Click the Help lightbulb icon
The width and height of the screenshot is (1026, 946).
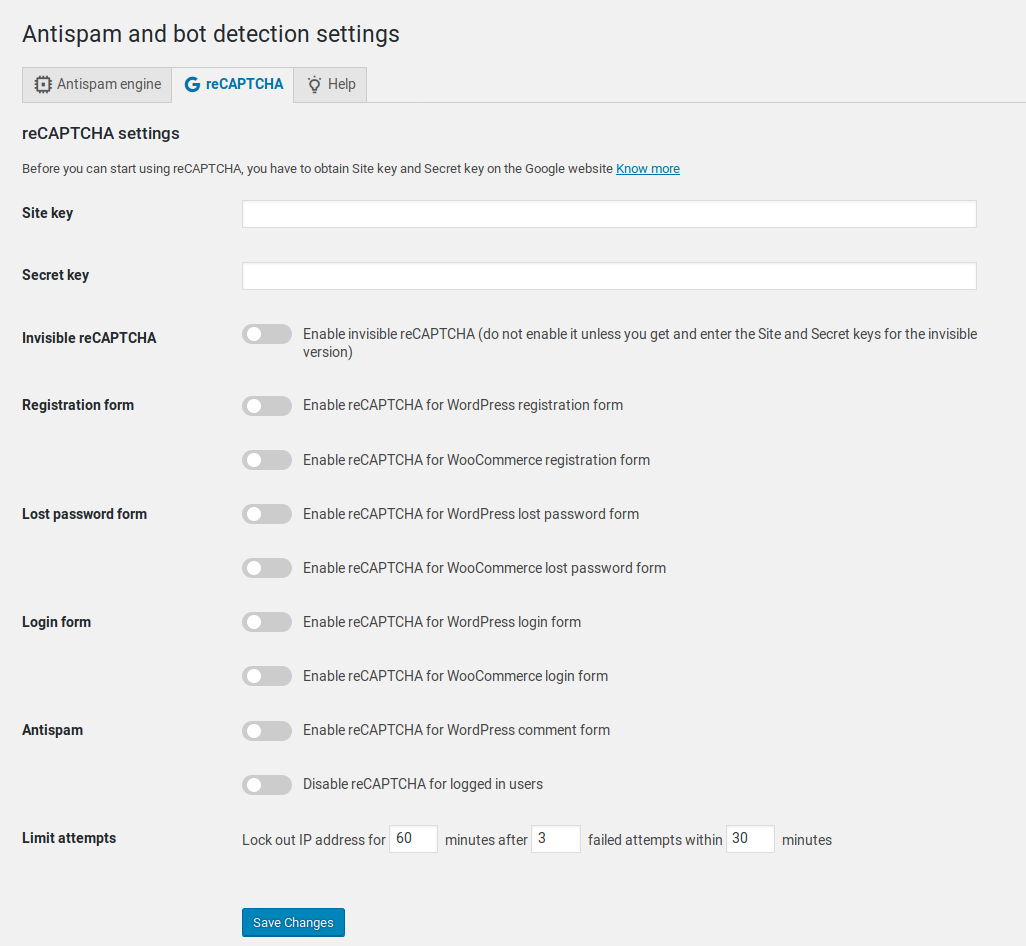(x=314, y=85)
